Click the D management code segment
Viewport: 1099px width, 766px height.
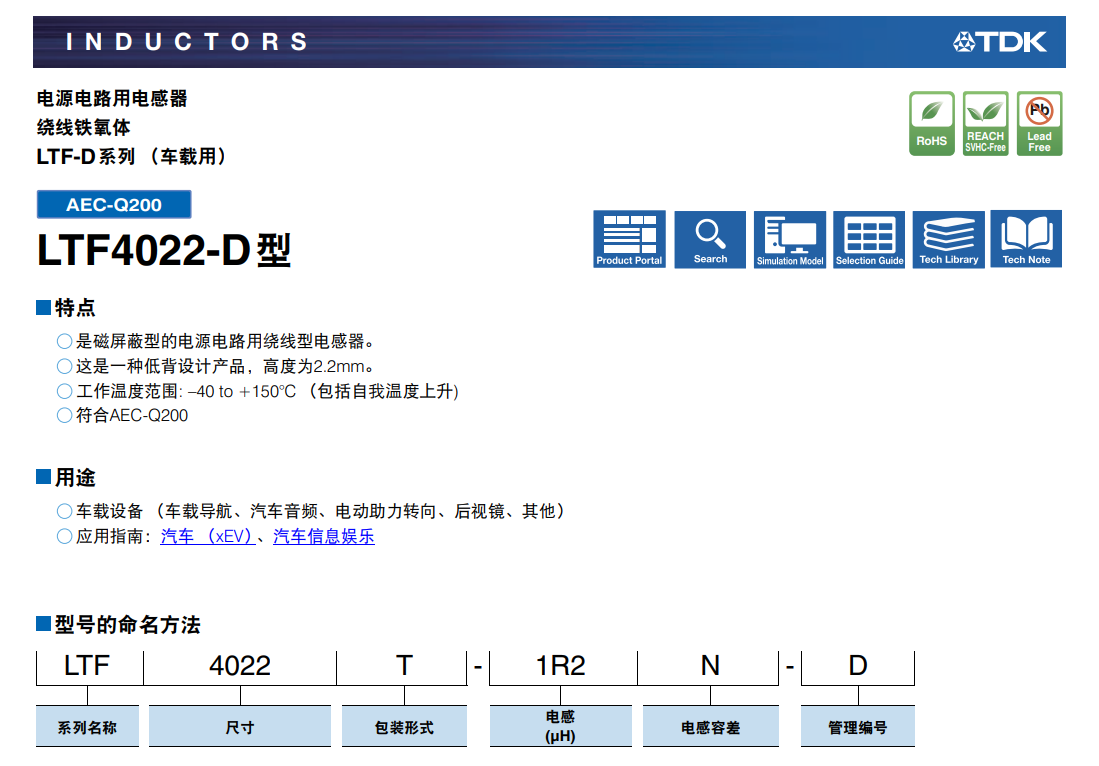(x=858, y=666)
